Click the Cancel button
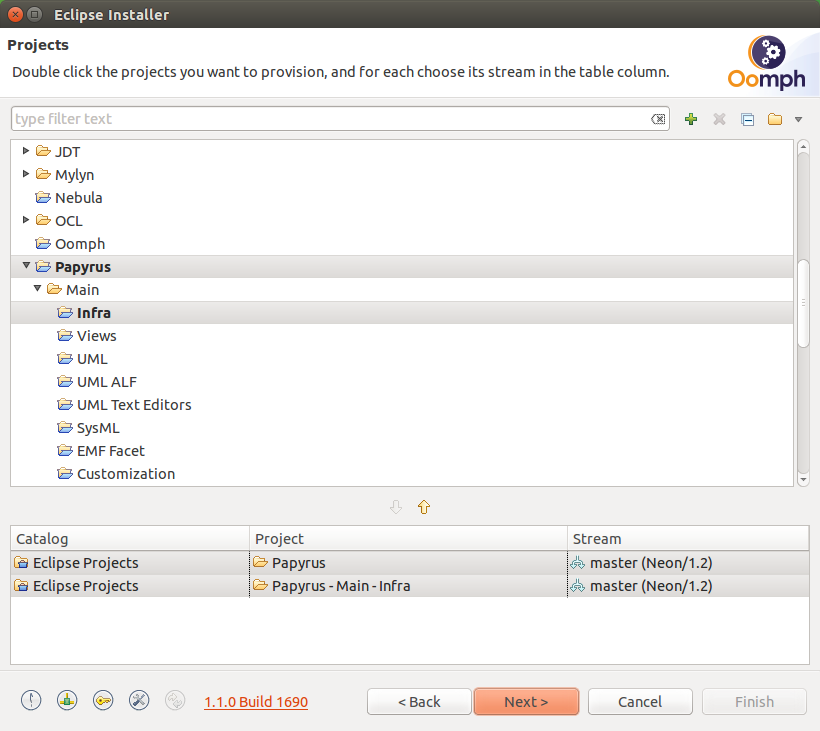The height and width of the screenshot is (731, 820). point(640,702)
